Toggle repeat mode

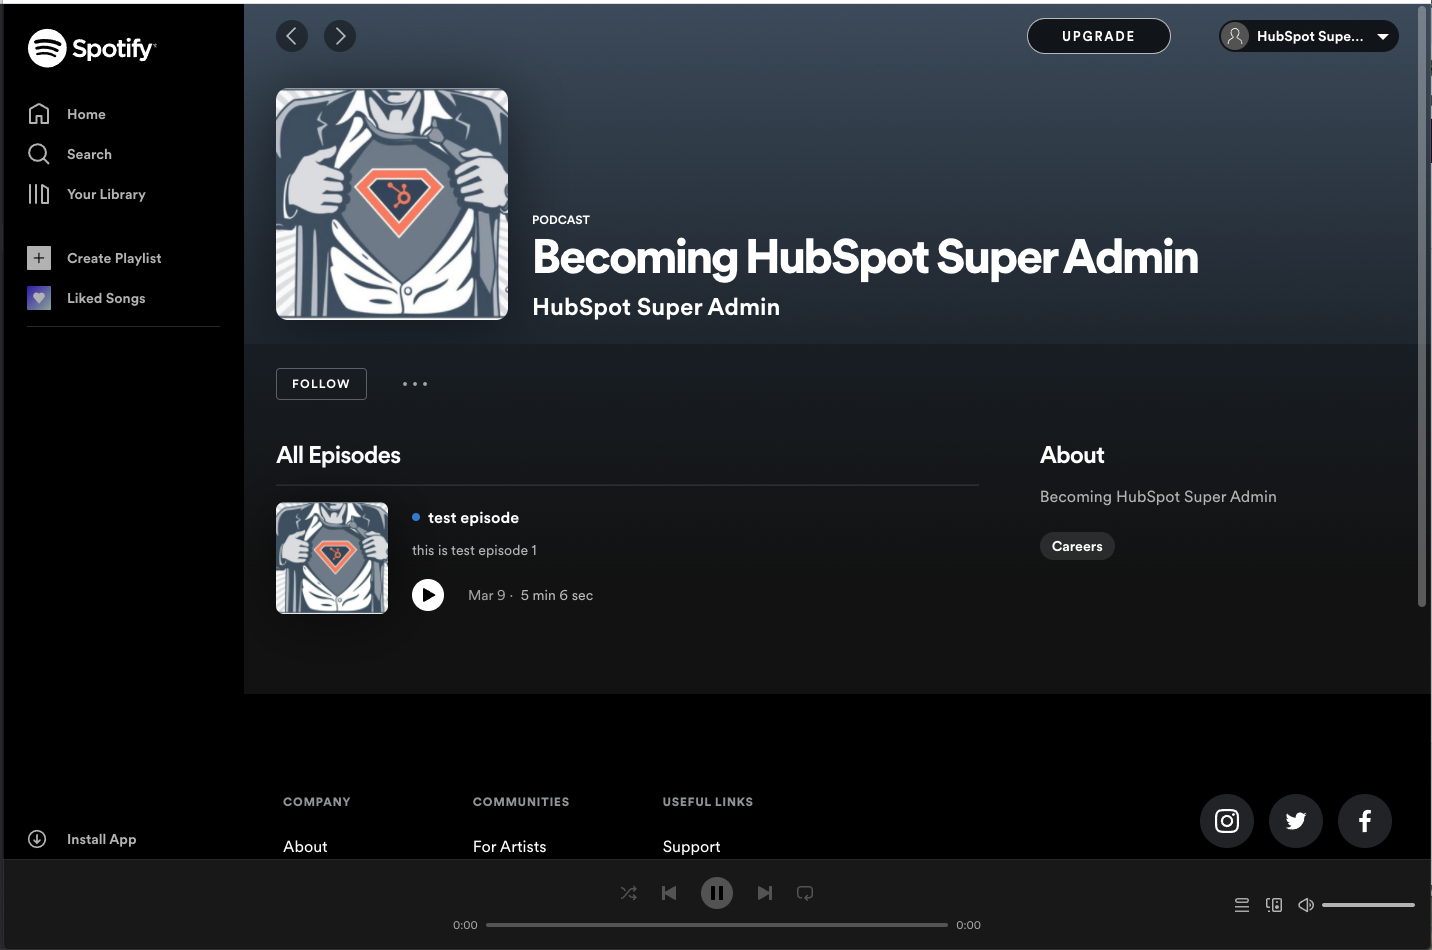pos(805,893)
